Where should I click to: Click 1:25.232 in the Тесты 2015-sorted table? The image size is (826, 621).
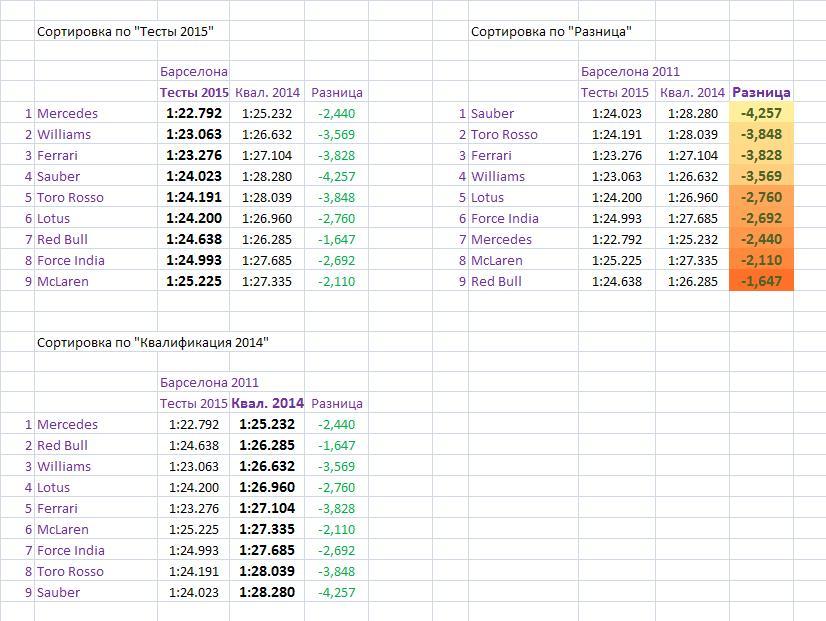[267, 113]
